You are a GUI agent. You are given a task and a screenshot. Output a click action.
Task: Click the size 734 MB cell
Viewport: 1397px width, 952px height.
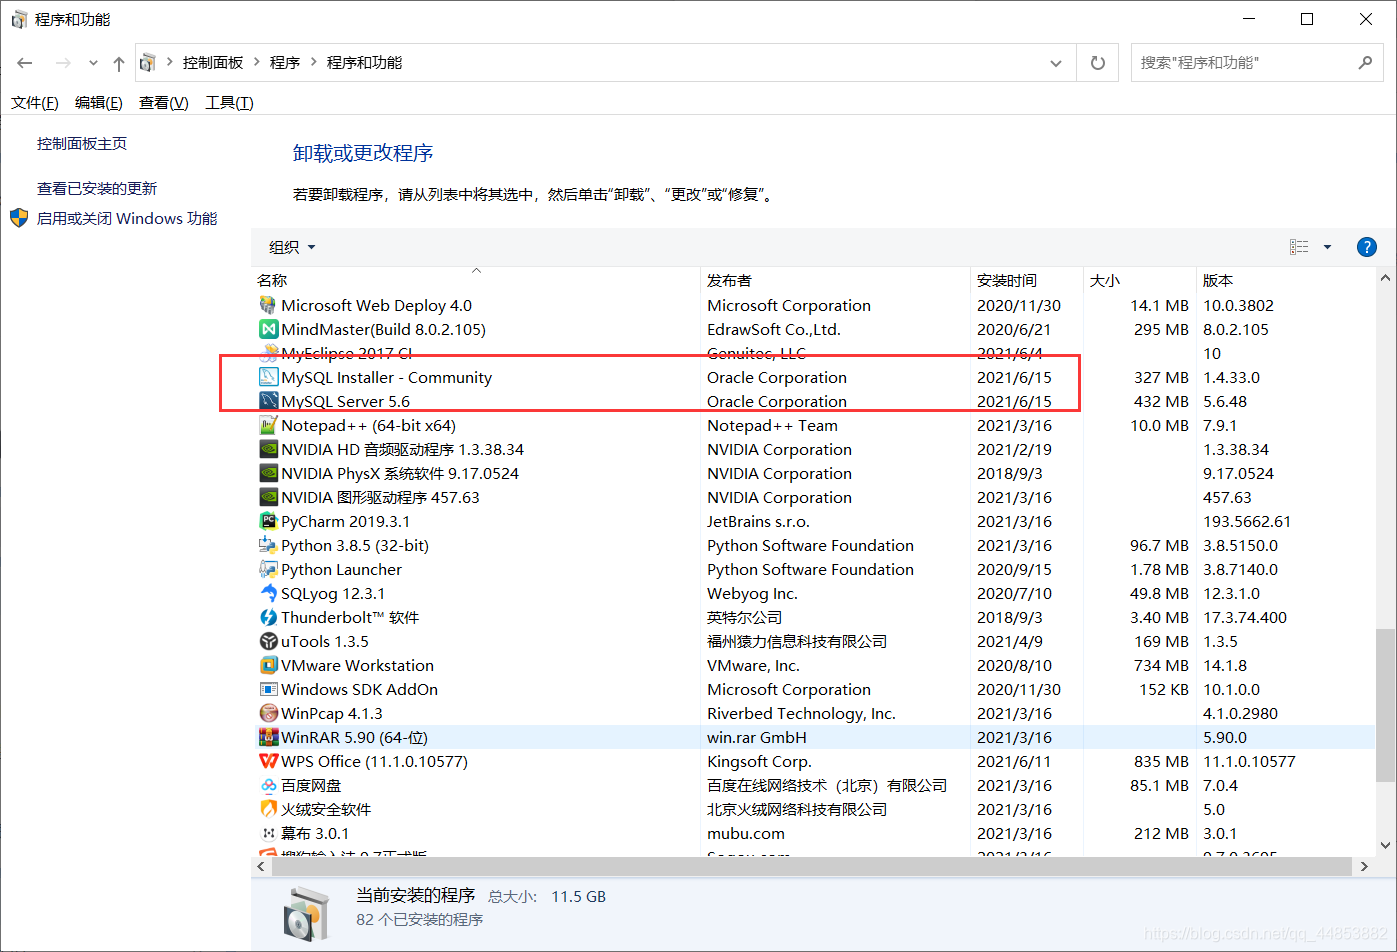(x=1161, y=665)
